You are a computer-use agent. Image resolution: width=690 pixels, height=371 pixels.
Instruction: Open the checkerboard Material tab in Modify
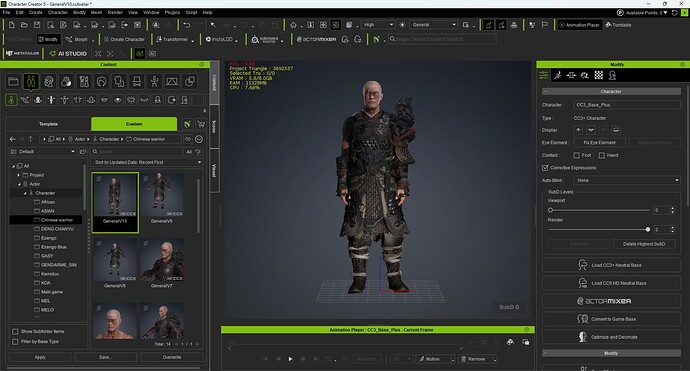(x=598, y=75)
